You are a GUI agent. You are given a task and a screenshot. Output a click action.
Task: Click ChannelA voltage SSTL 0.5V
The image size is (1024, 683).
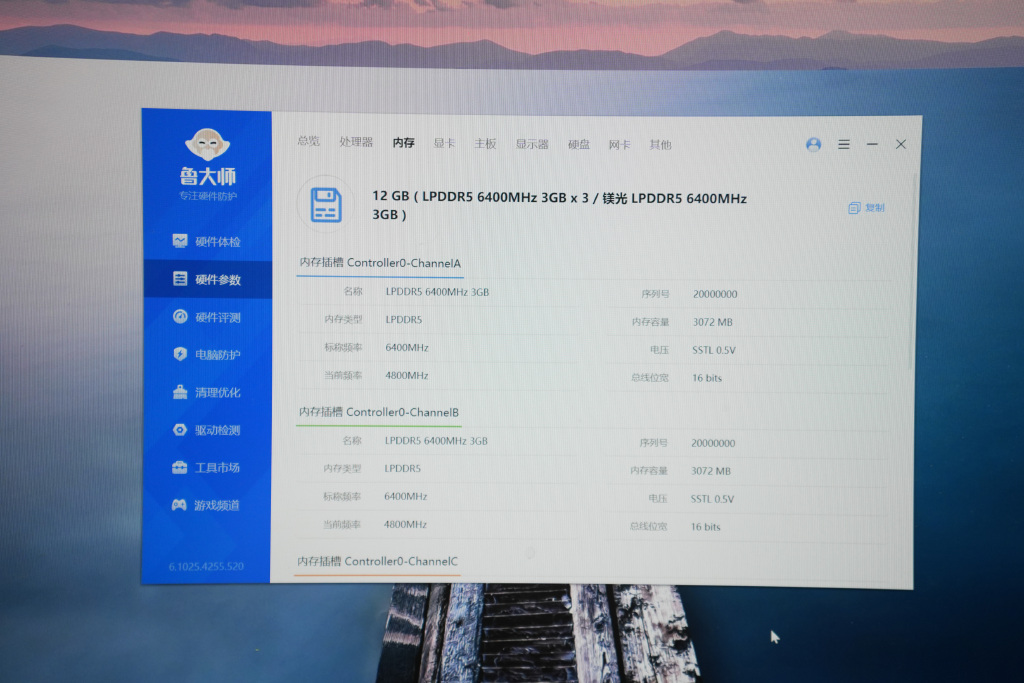714,350
